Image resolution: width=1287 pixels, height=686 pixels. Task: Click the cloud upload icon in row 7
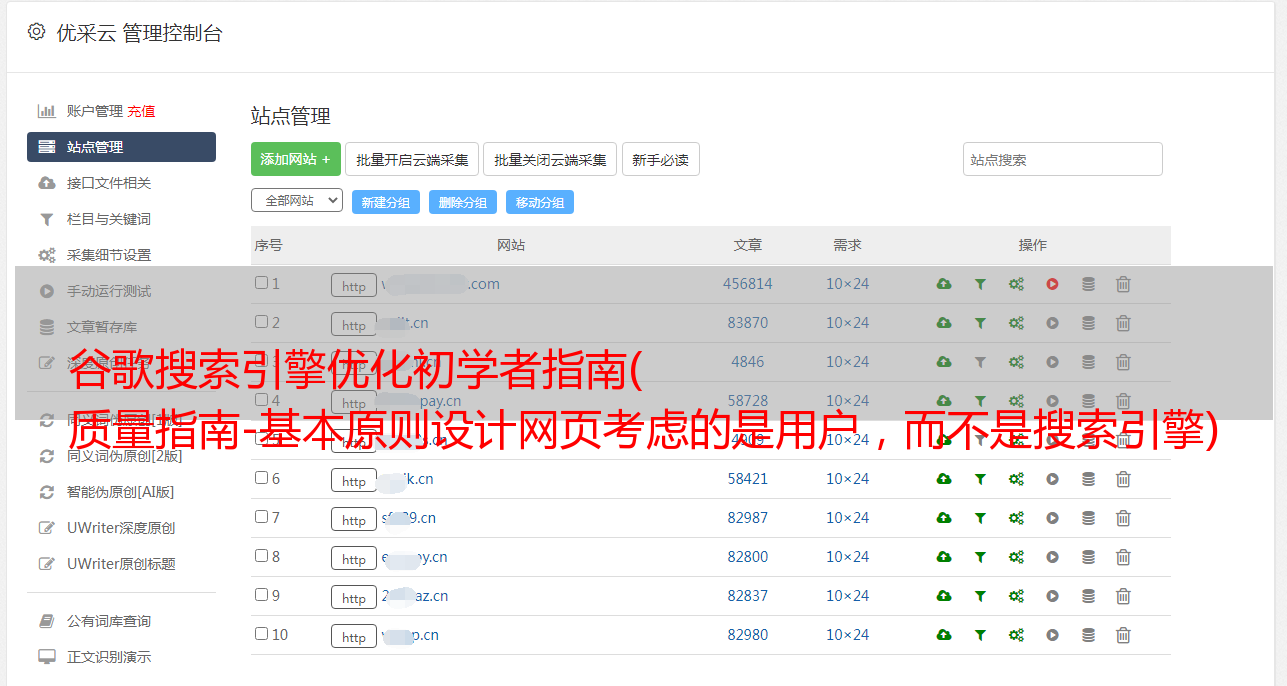click(x=944, y=518)
